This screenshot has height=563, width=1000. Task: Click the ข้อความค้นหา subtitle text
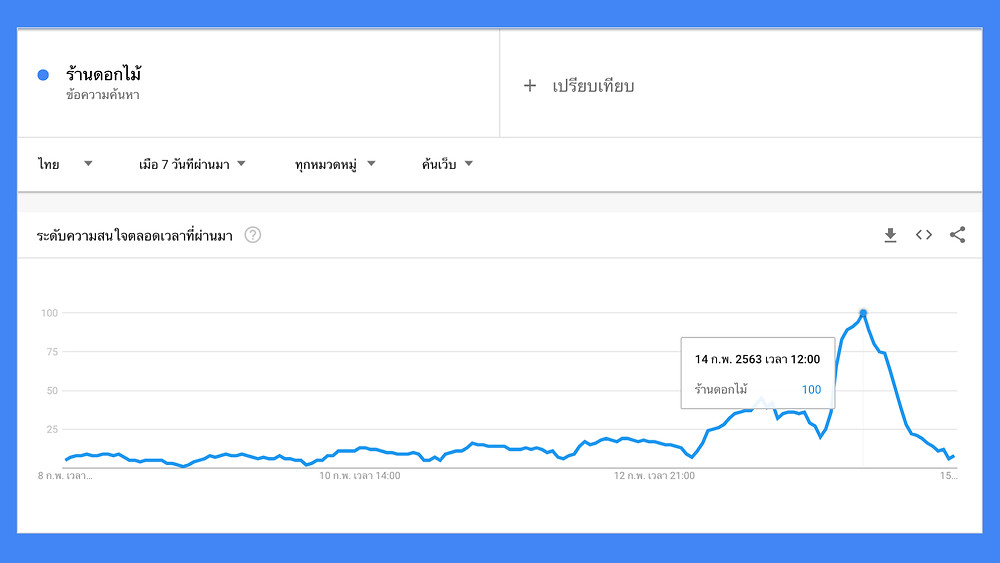point(103,95)
